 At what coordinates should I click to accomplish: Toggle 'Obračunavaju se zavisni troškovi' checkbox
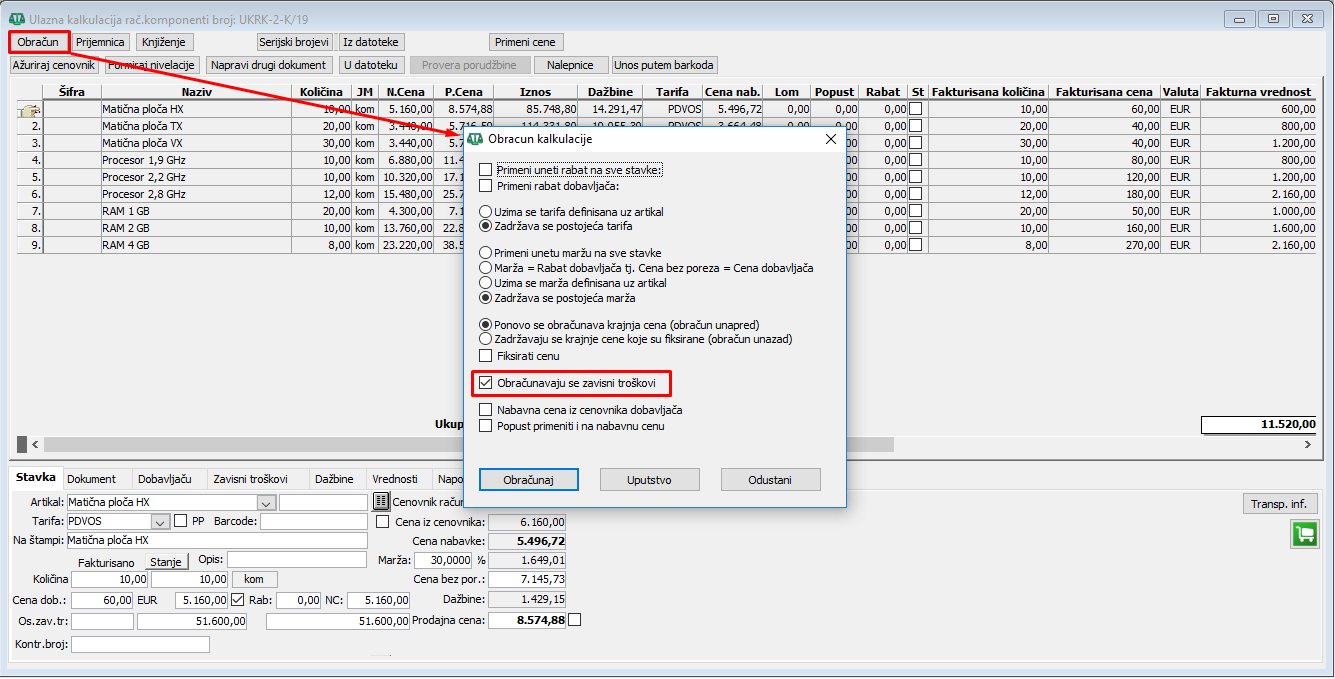(x=486, y=383)
